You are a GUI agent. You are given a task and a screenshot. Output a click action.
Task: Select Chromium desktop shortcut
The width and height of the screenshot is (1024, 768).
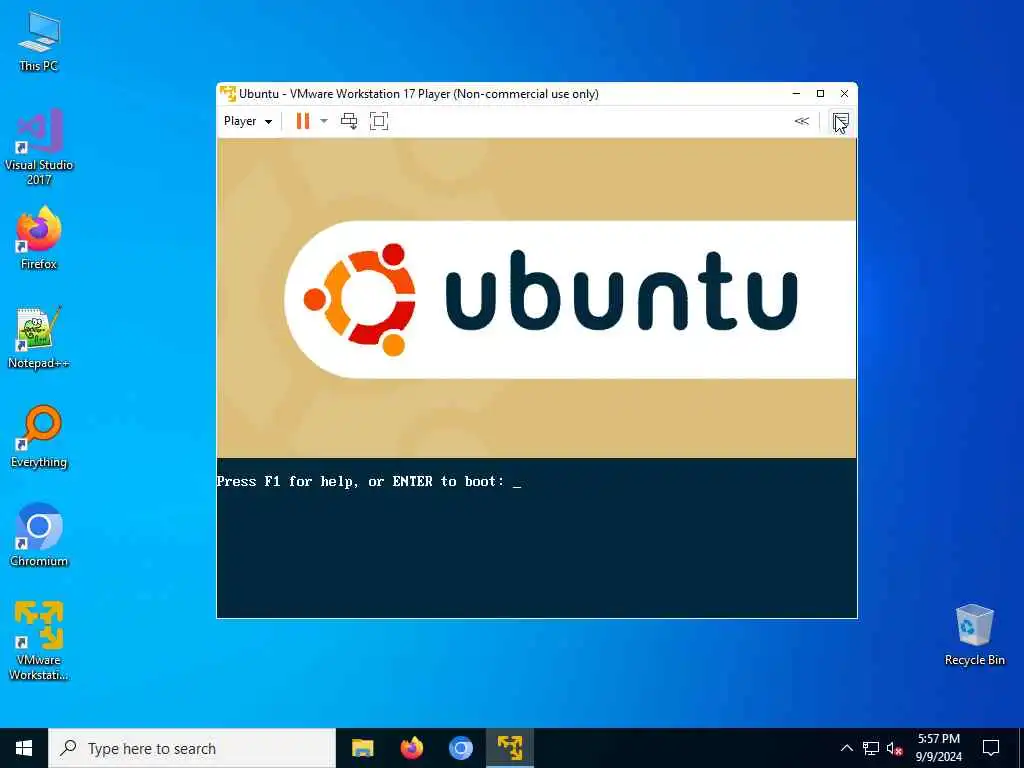39,535
